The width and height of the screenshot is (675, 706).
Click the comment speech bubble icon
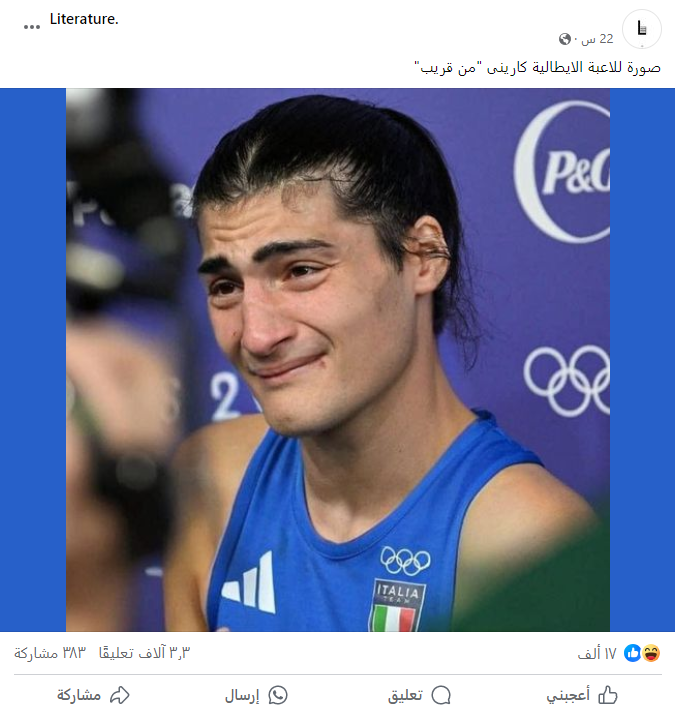click(441, 695)
